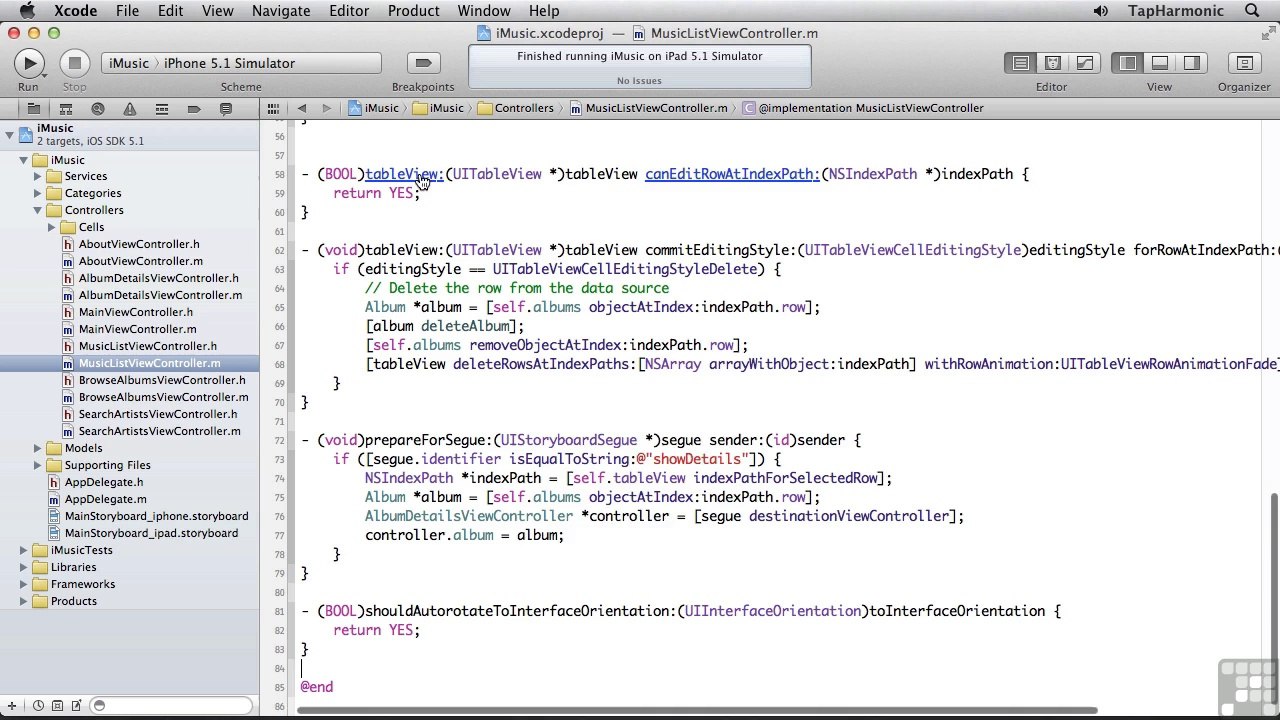
Task: Run the iMusic project
Action: (29, 63)
